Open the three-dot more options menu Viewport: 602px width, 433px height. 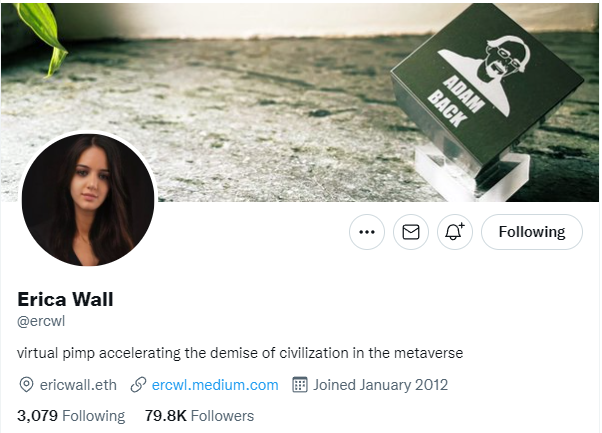tap(367, 232)
